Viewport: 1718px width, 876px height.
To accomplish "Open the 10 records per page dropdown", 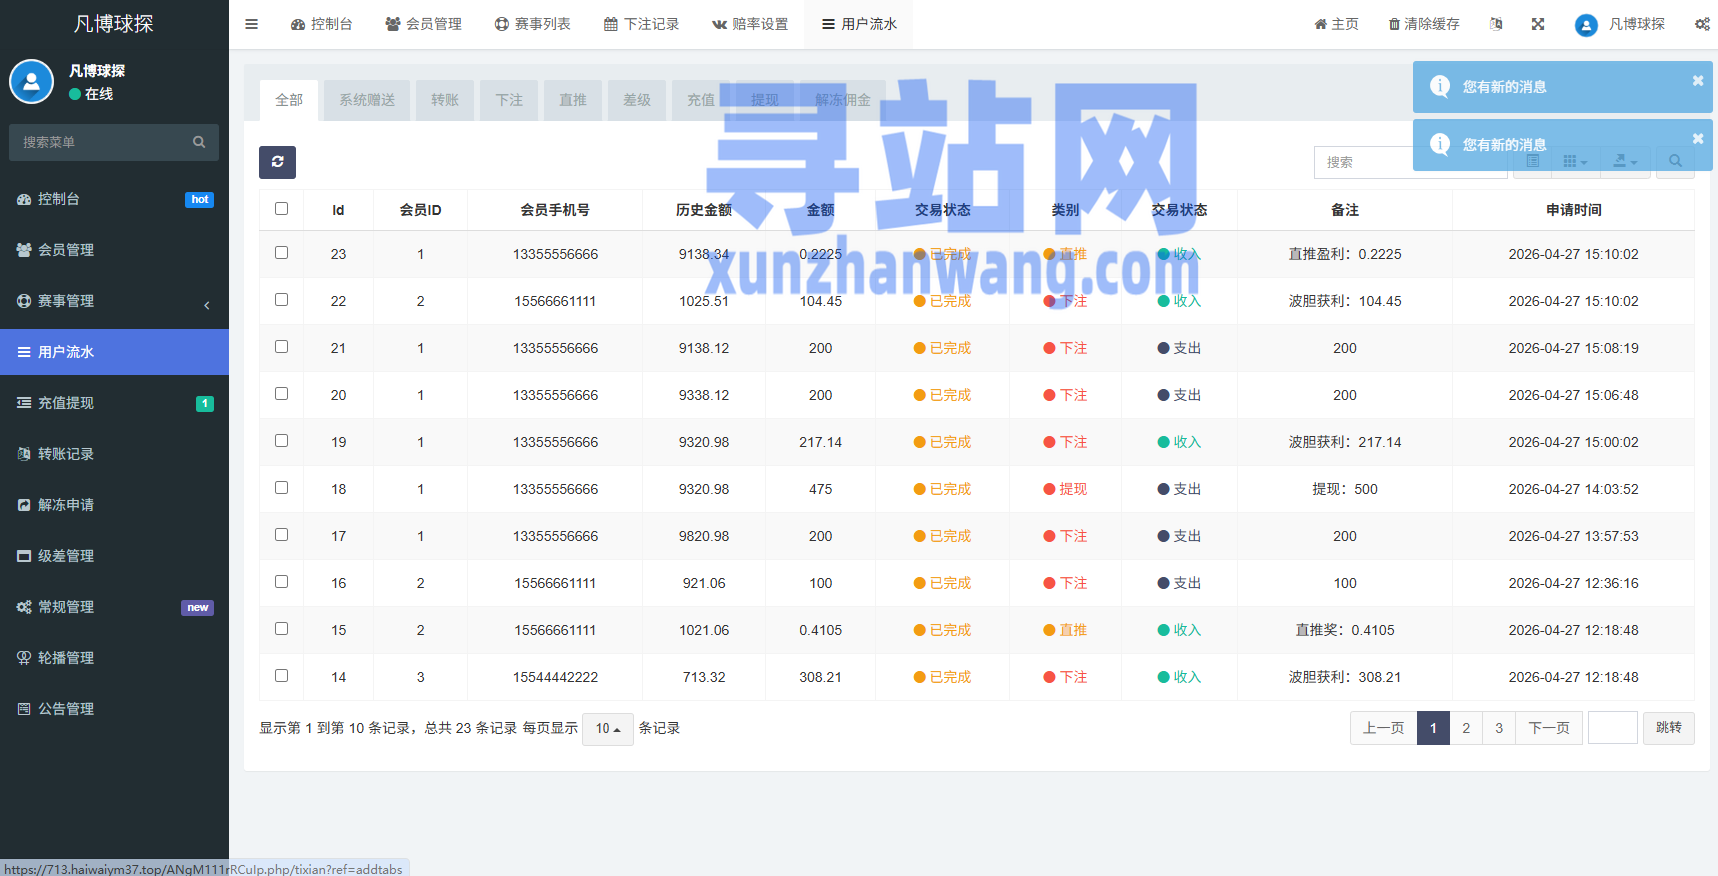I will (x=608, y=729).
